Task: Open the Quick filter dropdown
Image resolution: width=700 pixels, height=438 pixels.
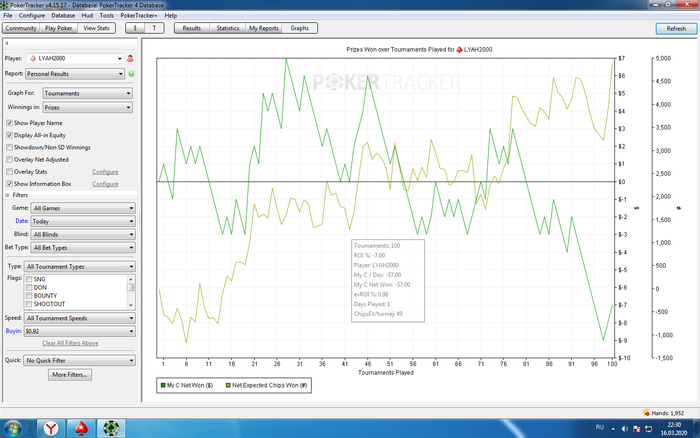Action: click(79, 360)
